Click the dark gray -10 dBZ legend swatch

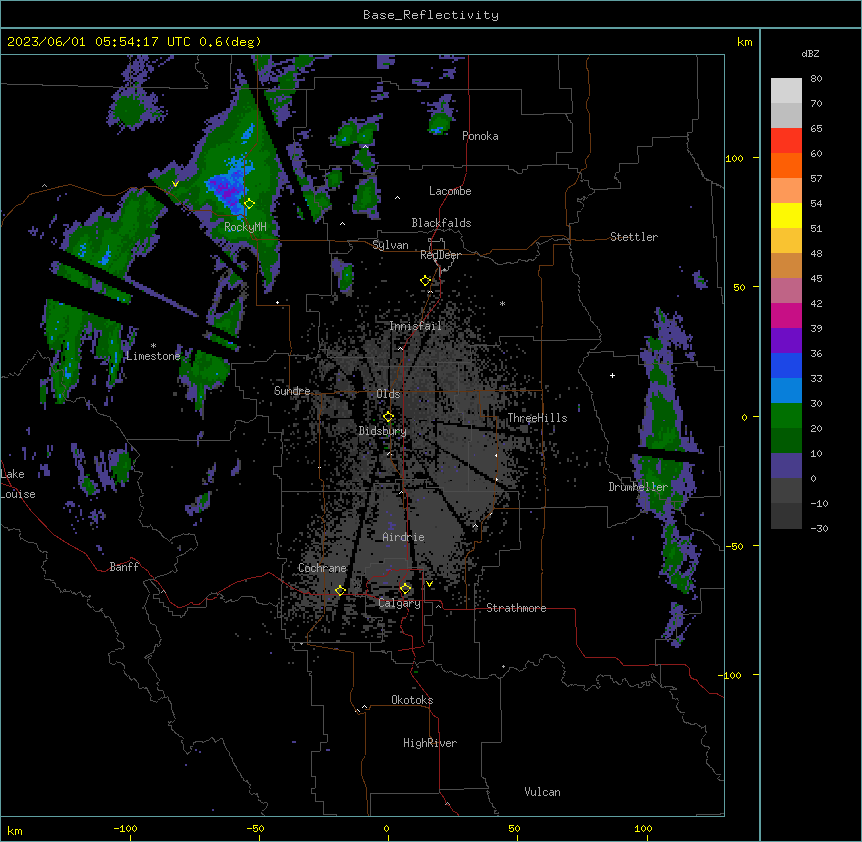[786, 516]
